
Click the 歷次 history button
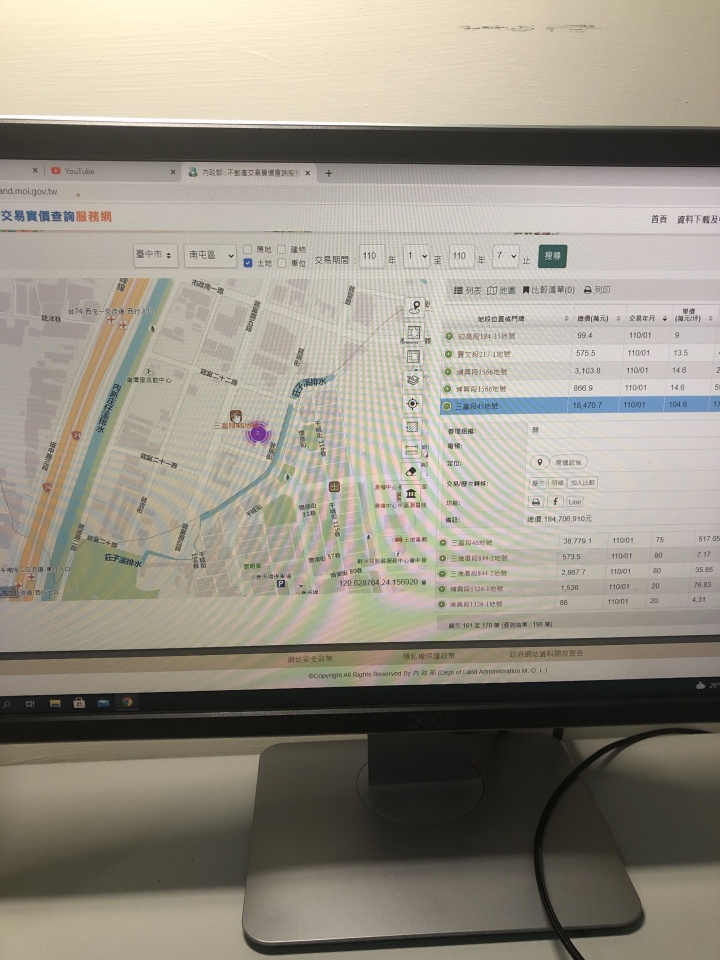(x=538, y=482)
